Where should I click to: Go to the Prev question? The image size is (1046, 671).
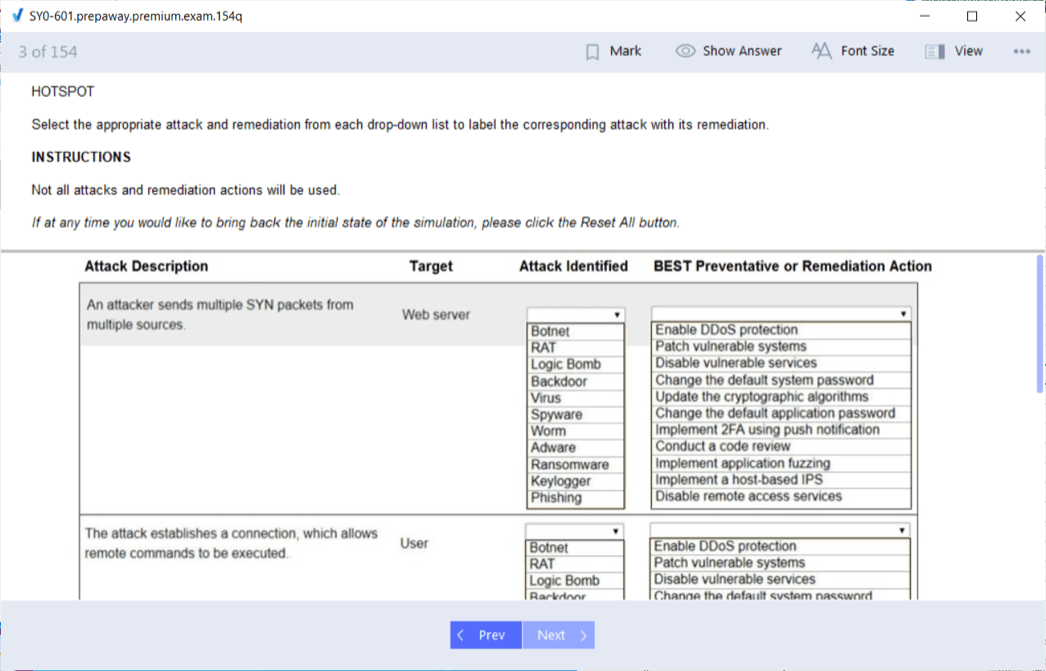[485, 635]
